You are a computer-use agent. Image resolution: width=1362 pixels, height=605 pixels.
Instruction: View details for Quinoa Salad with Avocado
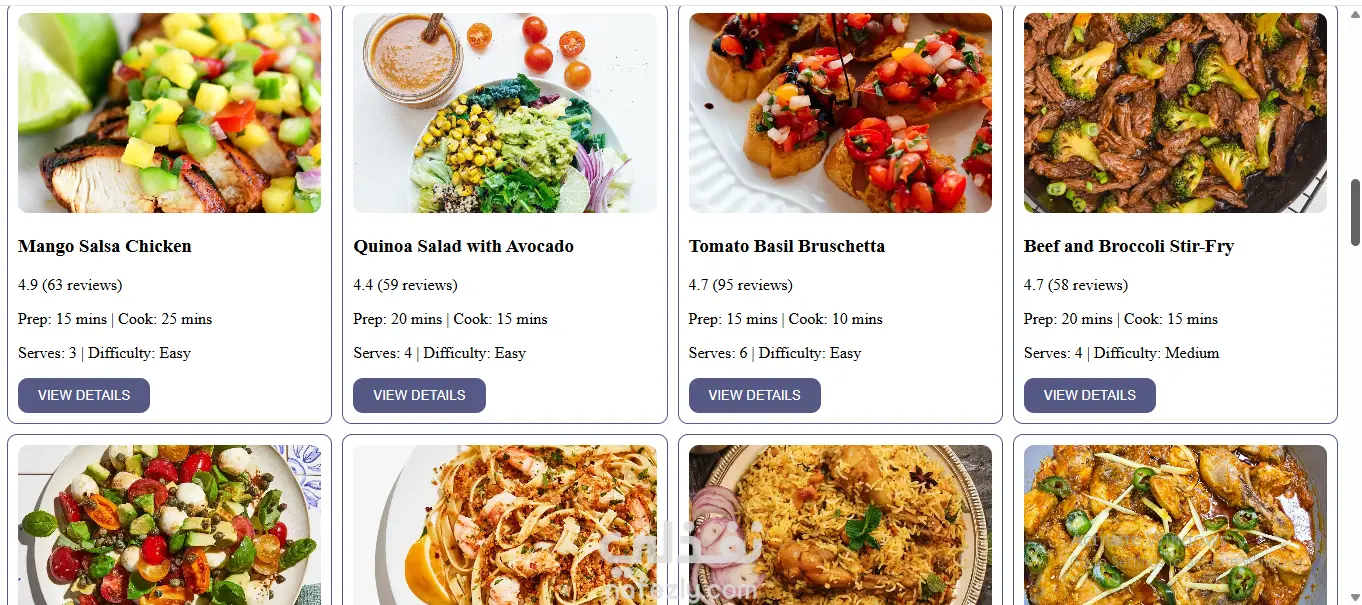[x=419, y=395]
